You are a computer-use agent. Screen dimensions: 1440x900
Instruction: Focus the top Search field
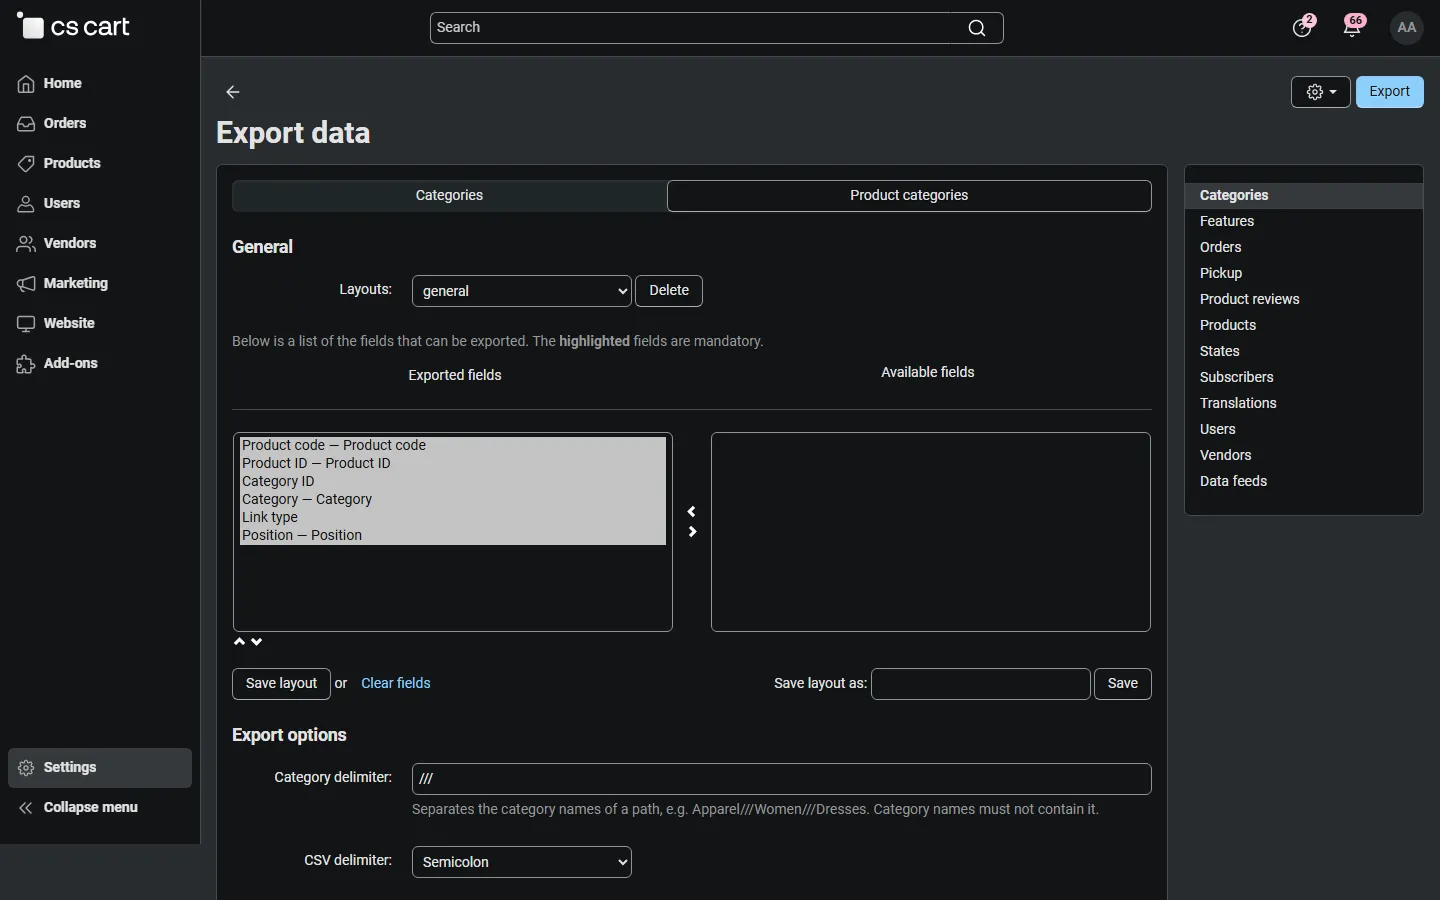coord(717,28)
